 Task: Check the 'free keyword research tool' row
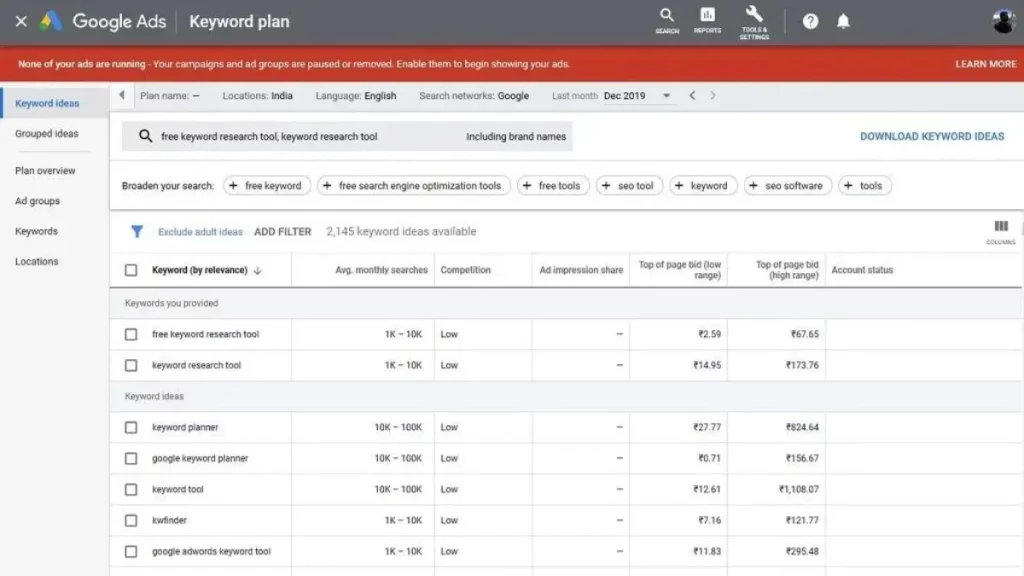pos(131,334)
